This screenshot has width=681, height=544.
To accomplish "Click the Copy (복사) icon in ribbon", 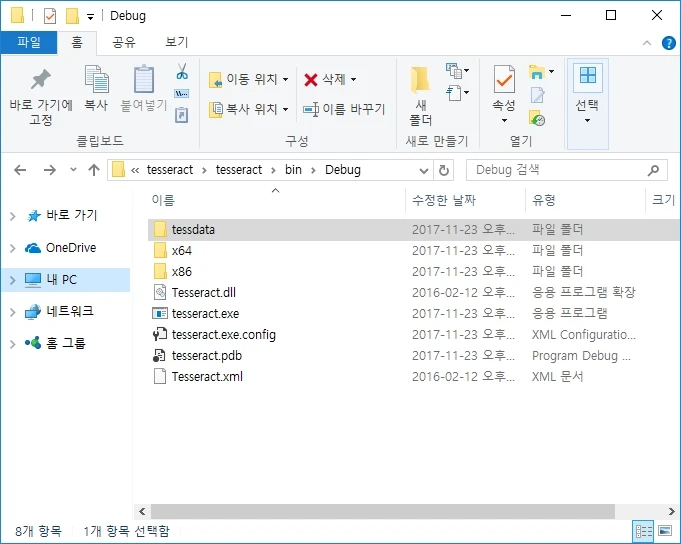I will 96,80.
